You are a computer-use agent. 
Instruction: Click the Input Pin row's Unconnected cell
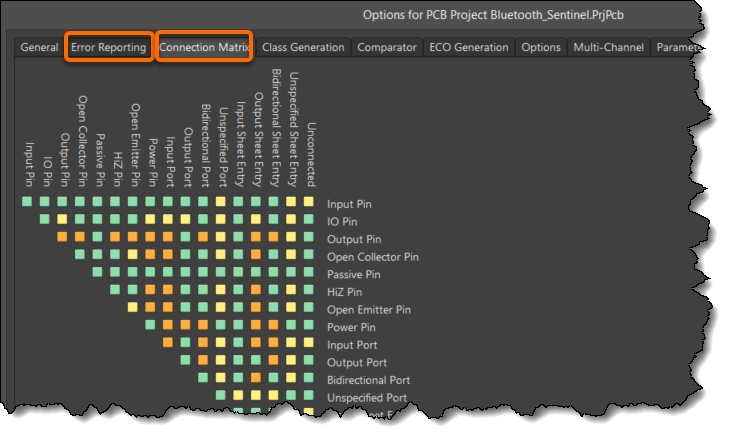(309, 202)
